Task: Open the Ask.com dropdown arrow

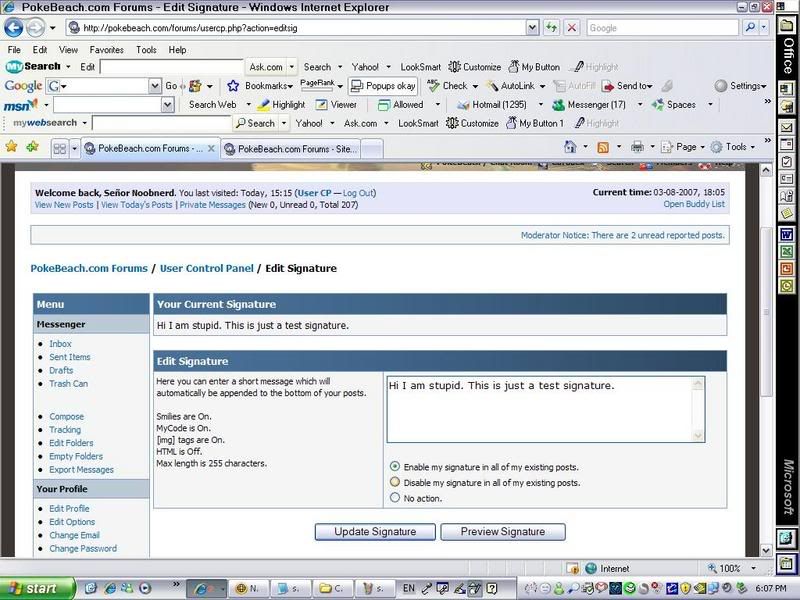Action: coord(291,67)
